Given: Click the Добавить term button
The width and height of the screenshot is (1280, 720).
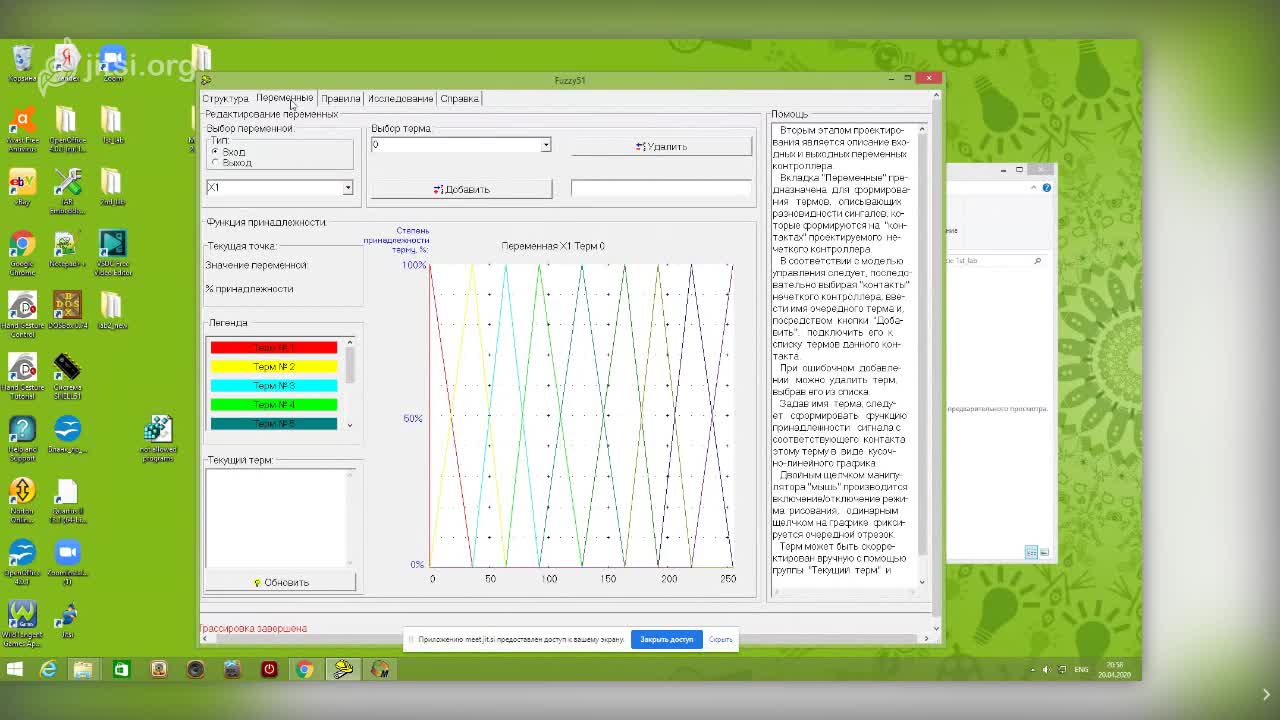Looking at the screenshot, I should pyautogui.click(x=461, y=189).
